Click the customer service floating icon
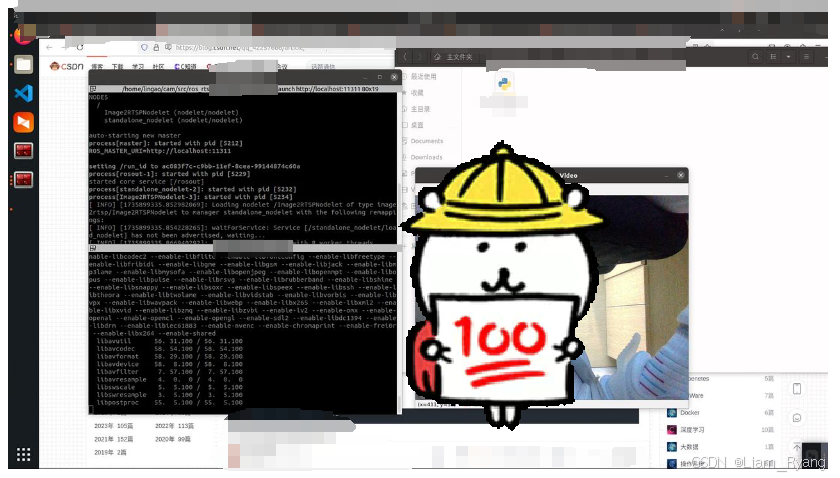Image resolution: width=840 pixels, height=478 pixels. [x=797, y=417]
